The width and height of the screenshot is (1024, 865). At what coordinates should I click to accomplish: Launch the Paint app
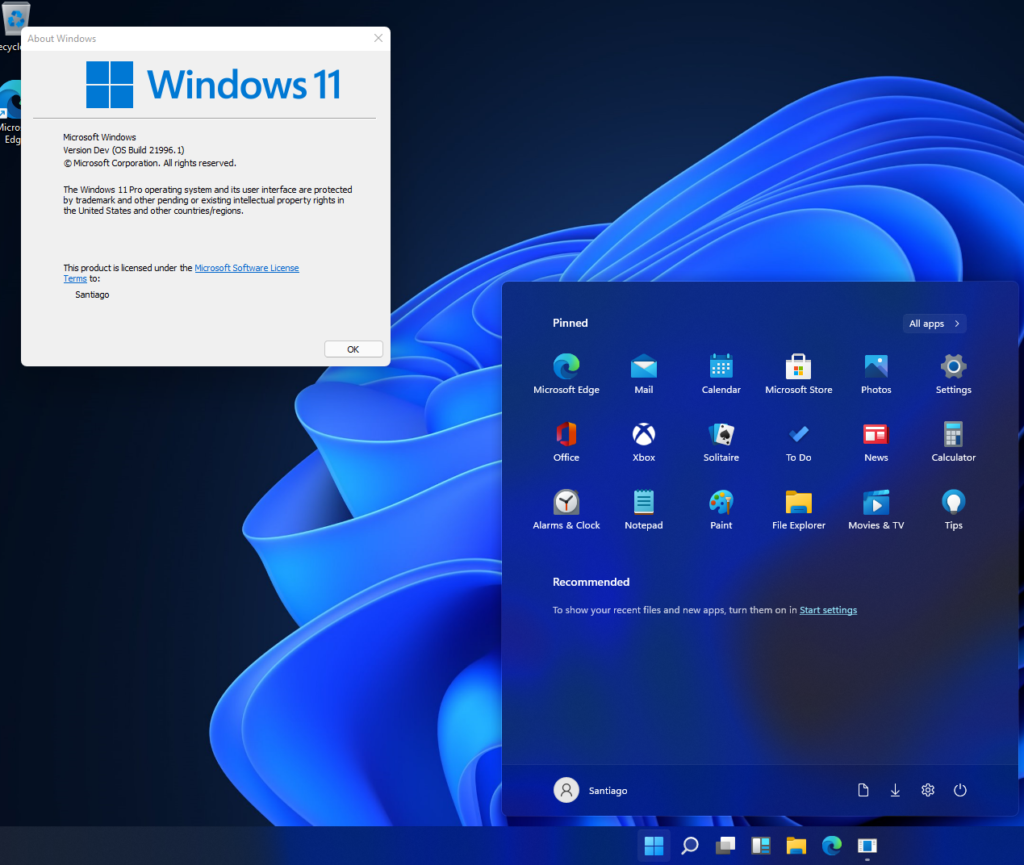721,503
